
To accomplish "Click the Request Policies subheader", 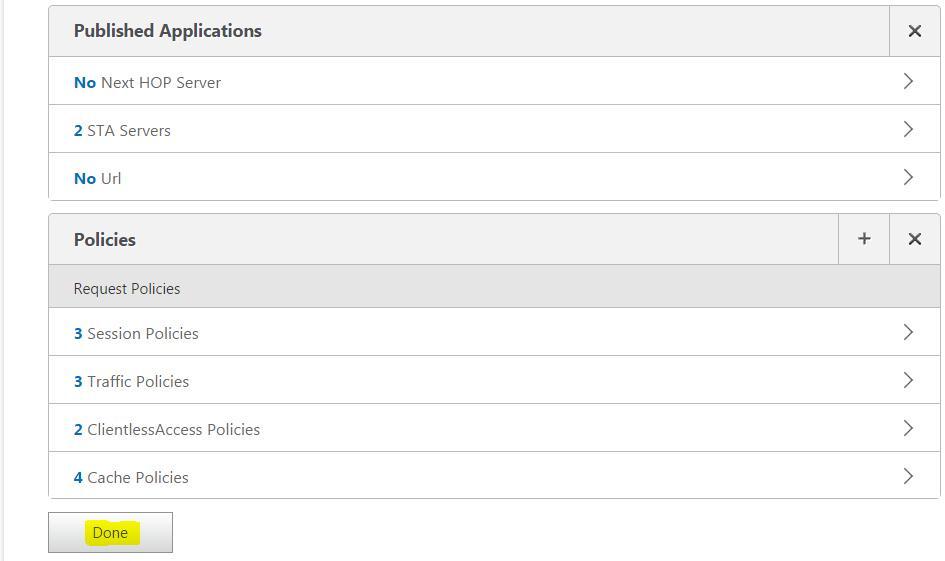I will click(x=127, y=288).
